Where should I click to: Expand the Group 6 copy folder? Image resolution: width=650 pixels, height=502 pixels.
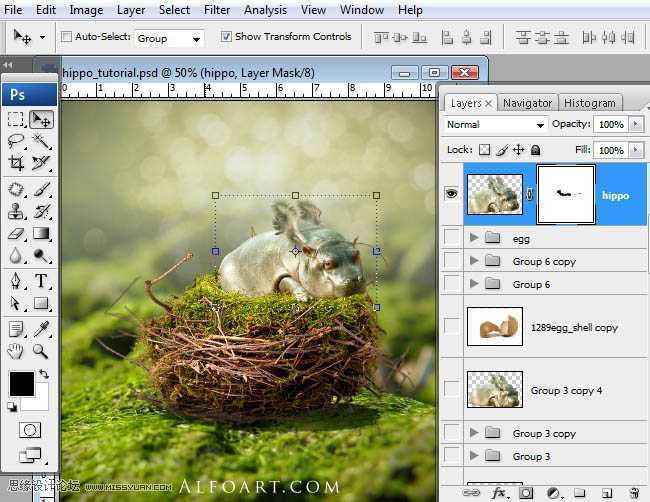pyautogui.click(x=474, y=262)
